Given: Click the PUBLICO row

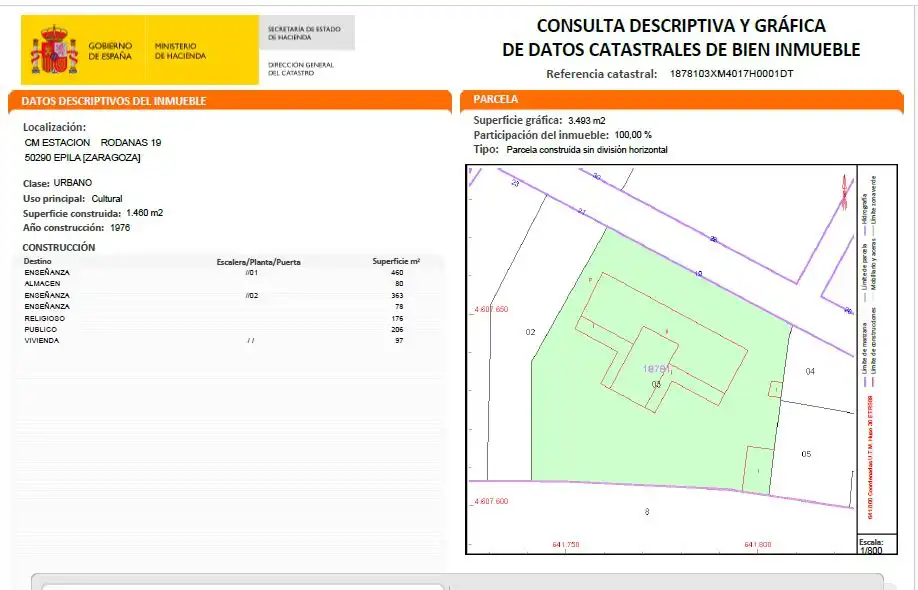Looking at the screenshot, I should click(x=228, y=330).
